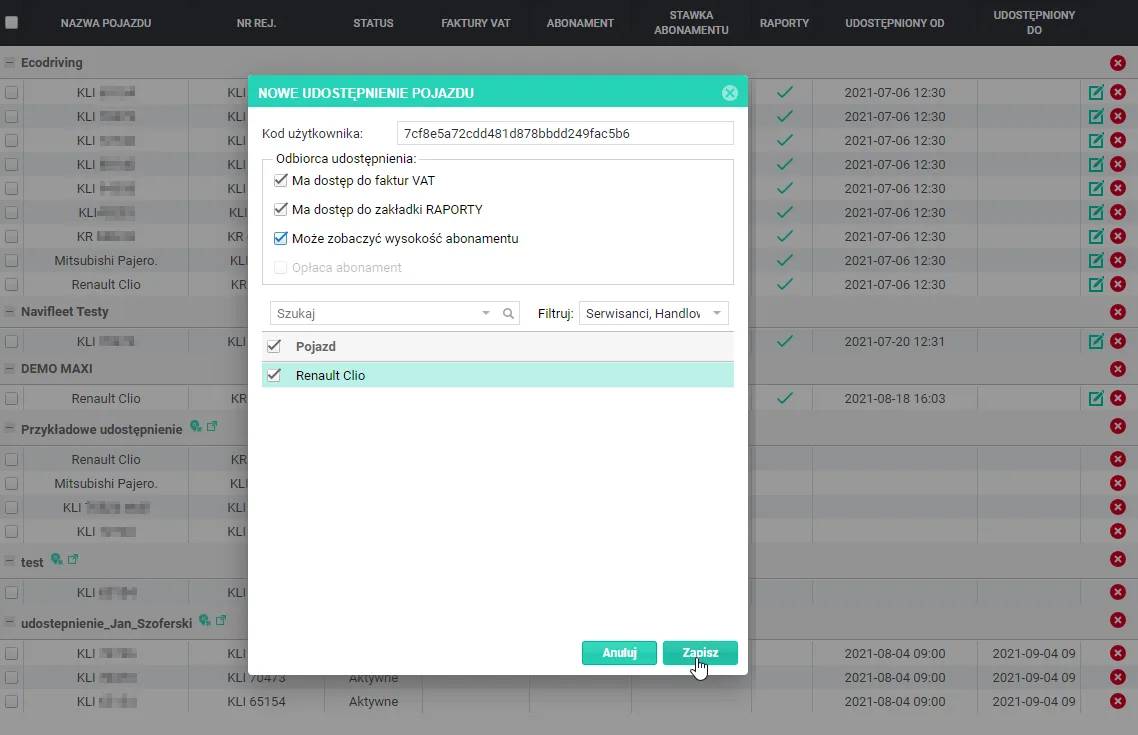Click Zapisz to save the sharing
Image resolution: width=1138 pixels, height=735 pixels.
(x=700, y=652)
